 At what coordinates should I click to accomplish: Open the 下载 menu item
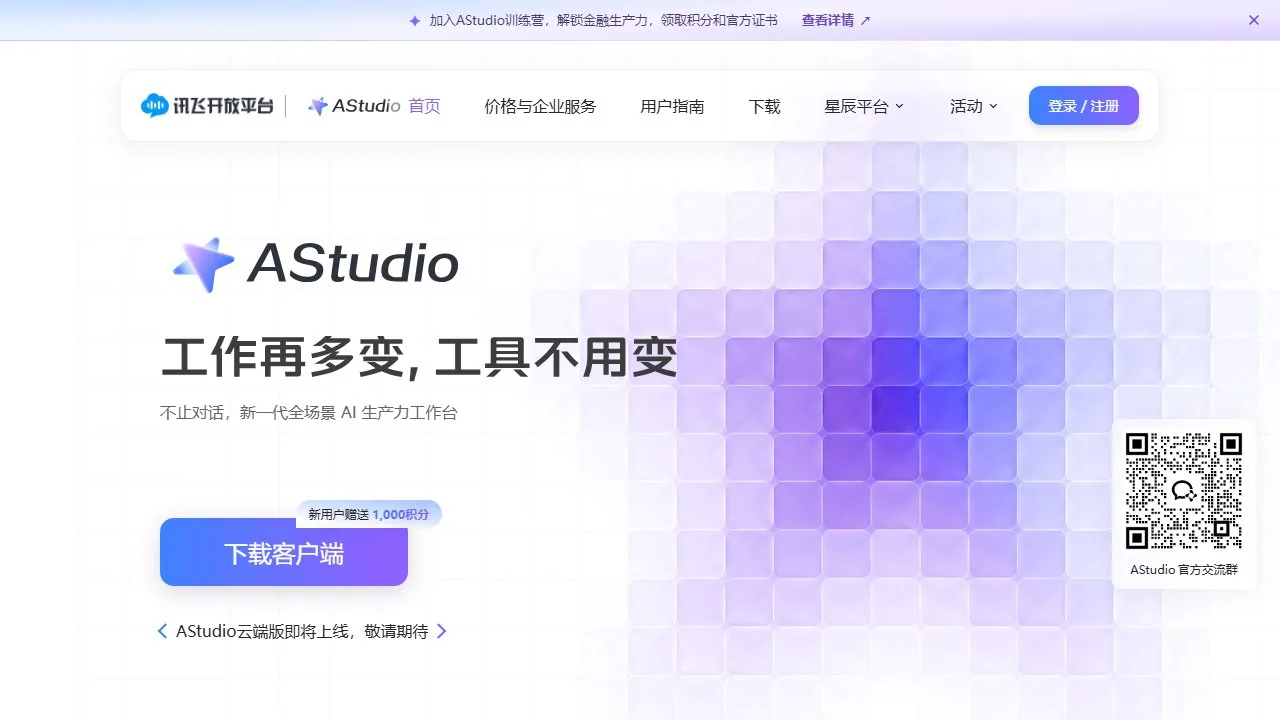point(764,106)
